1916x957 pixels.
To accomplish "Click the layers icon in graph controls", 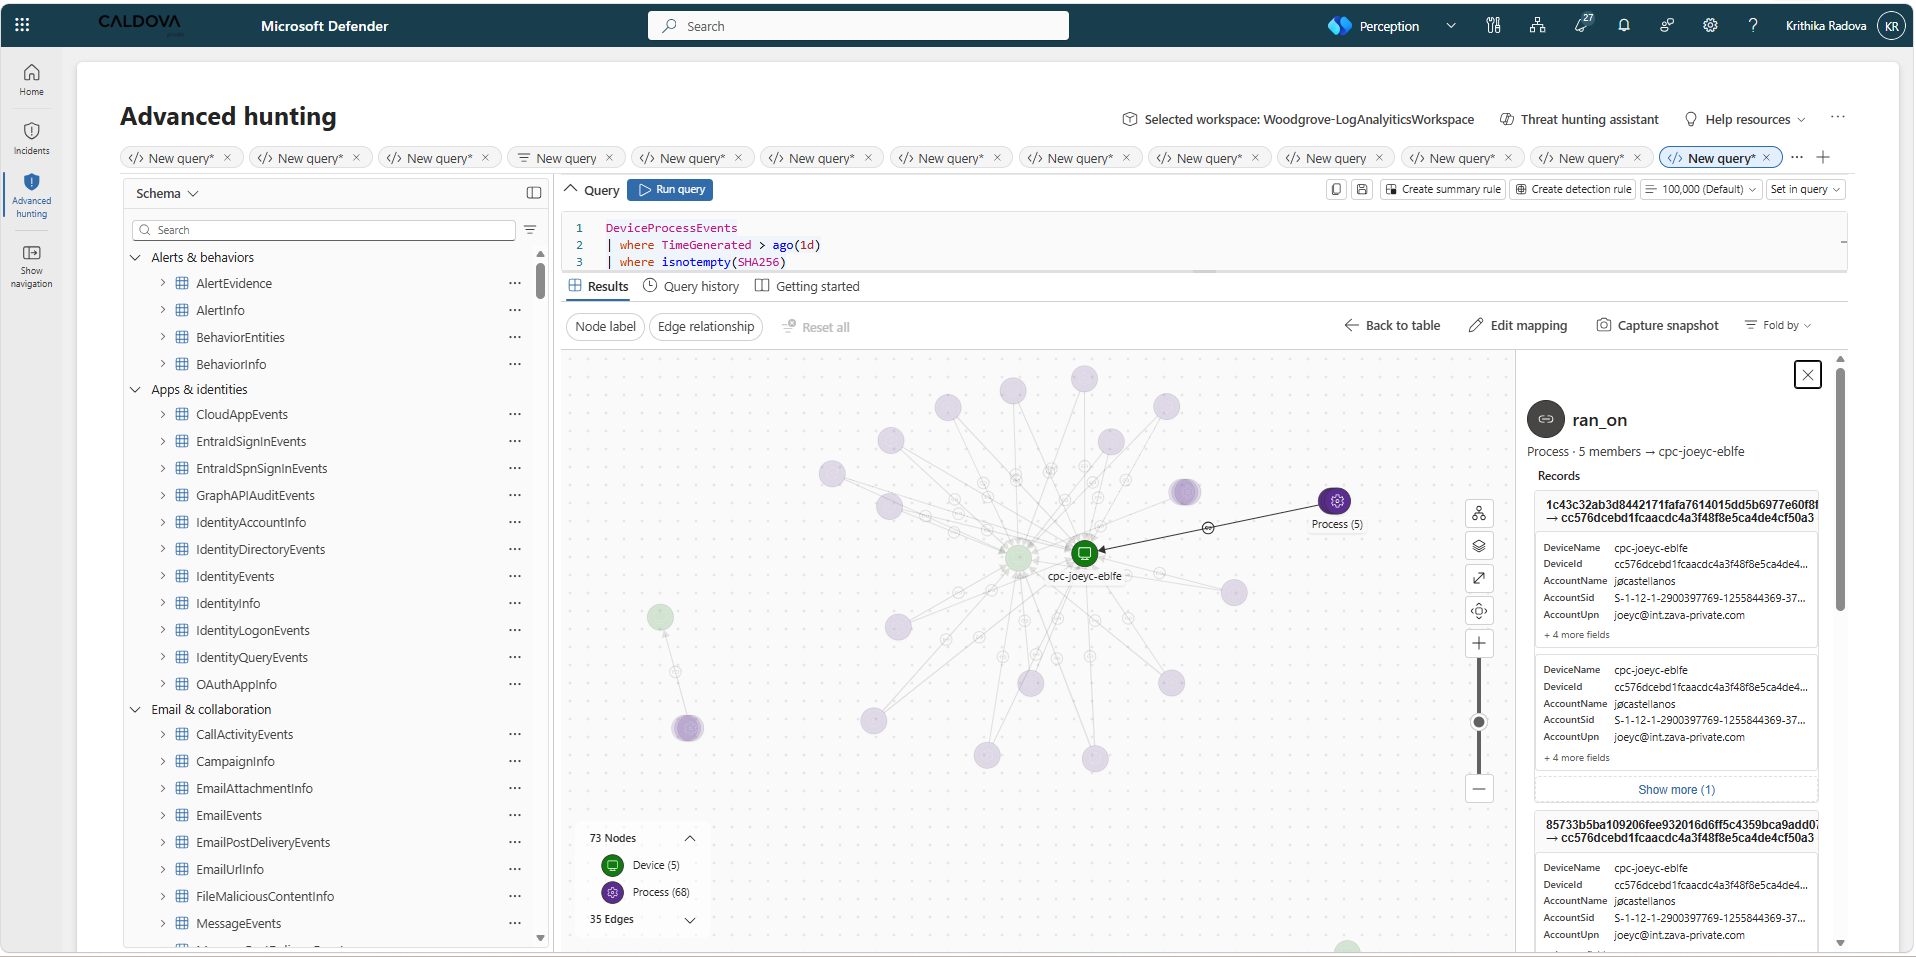I will (1479, 546).
